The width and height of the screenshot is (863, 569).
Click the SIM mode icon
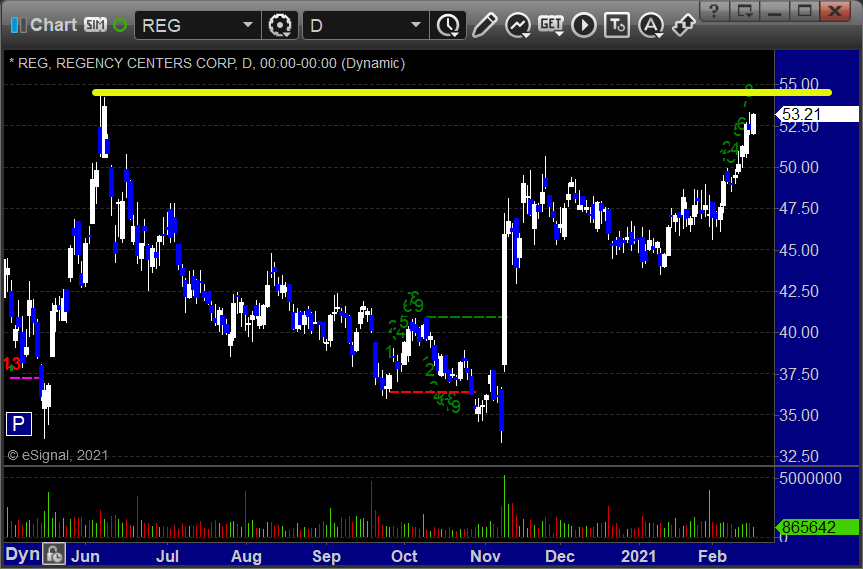pos(95,25)
